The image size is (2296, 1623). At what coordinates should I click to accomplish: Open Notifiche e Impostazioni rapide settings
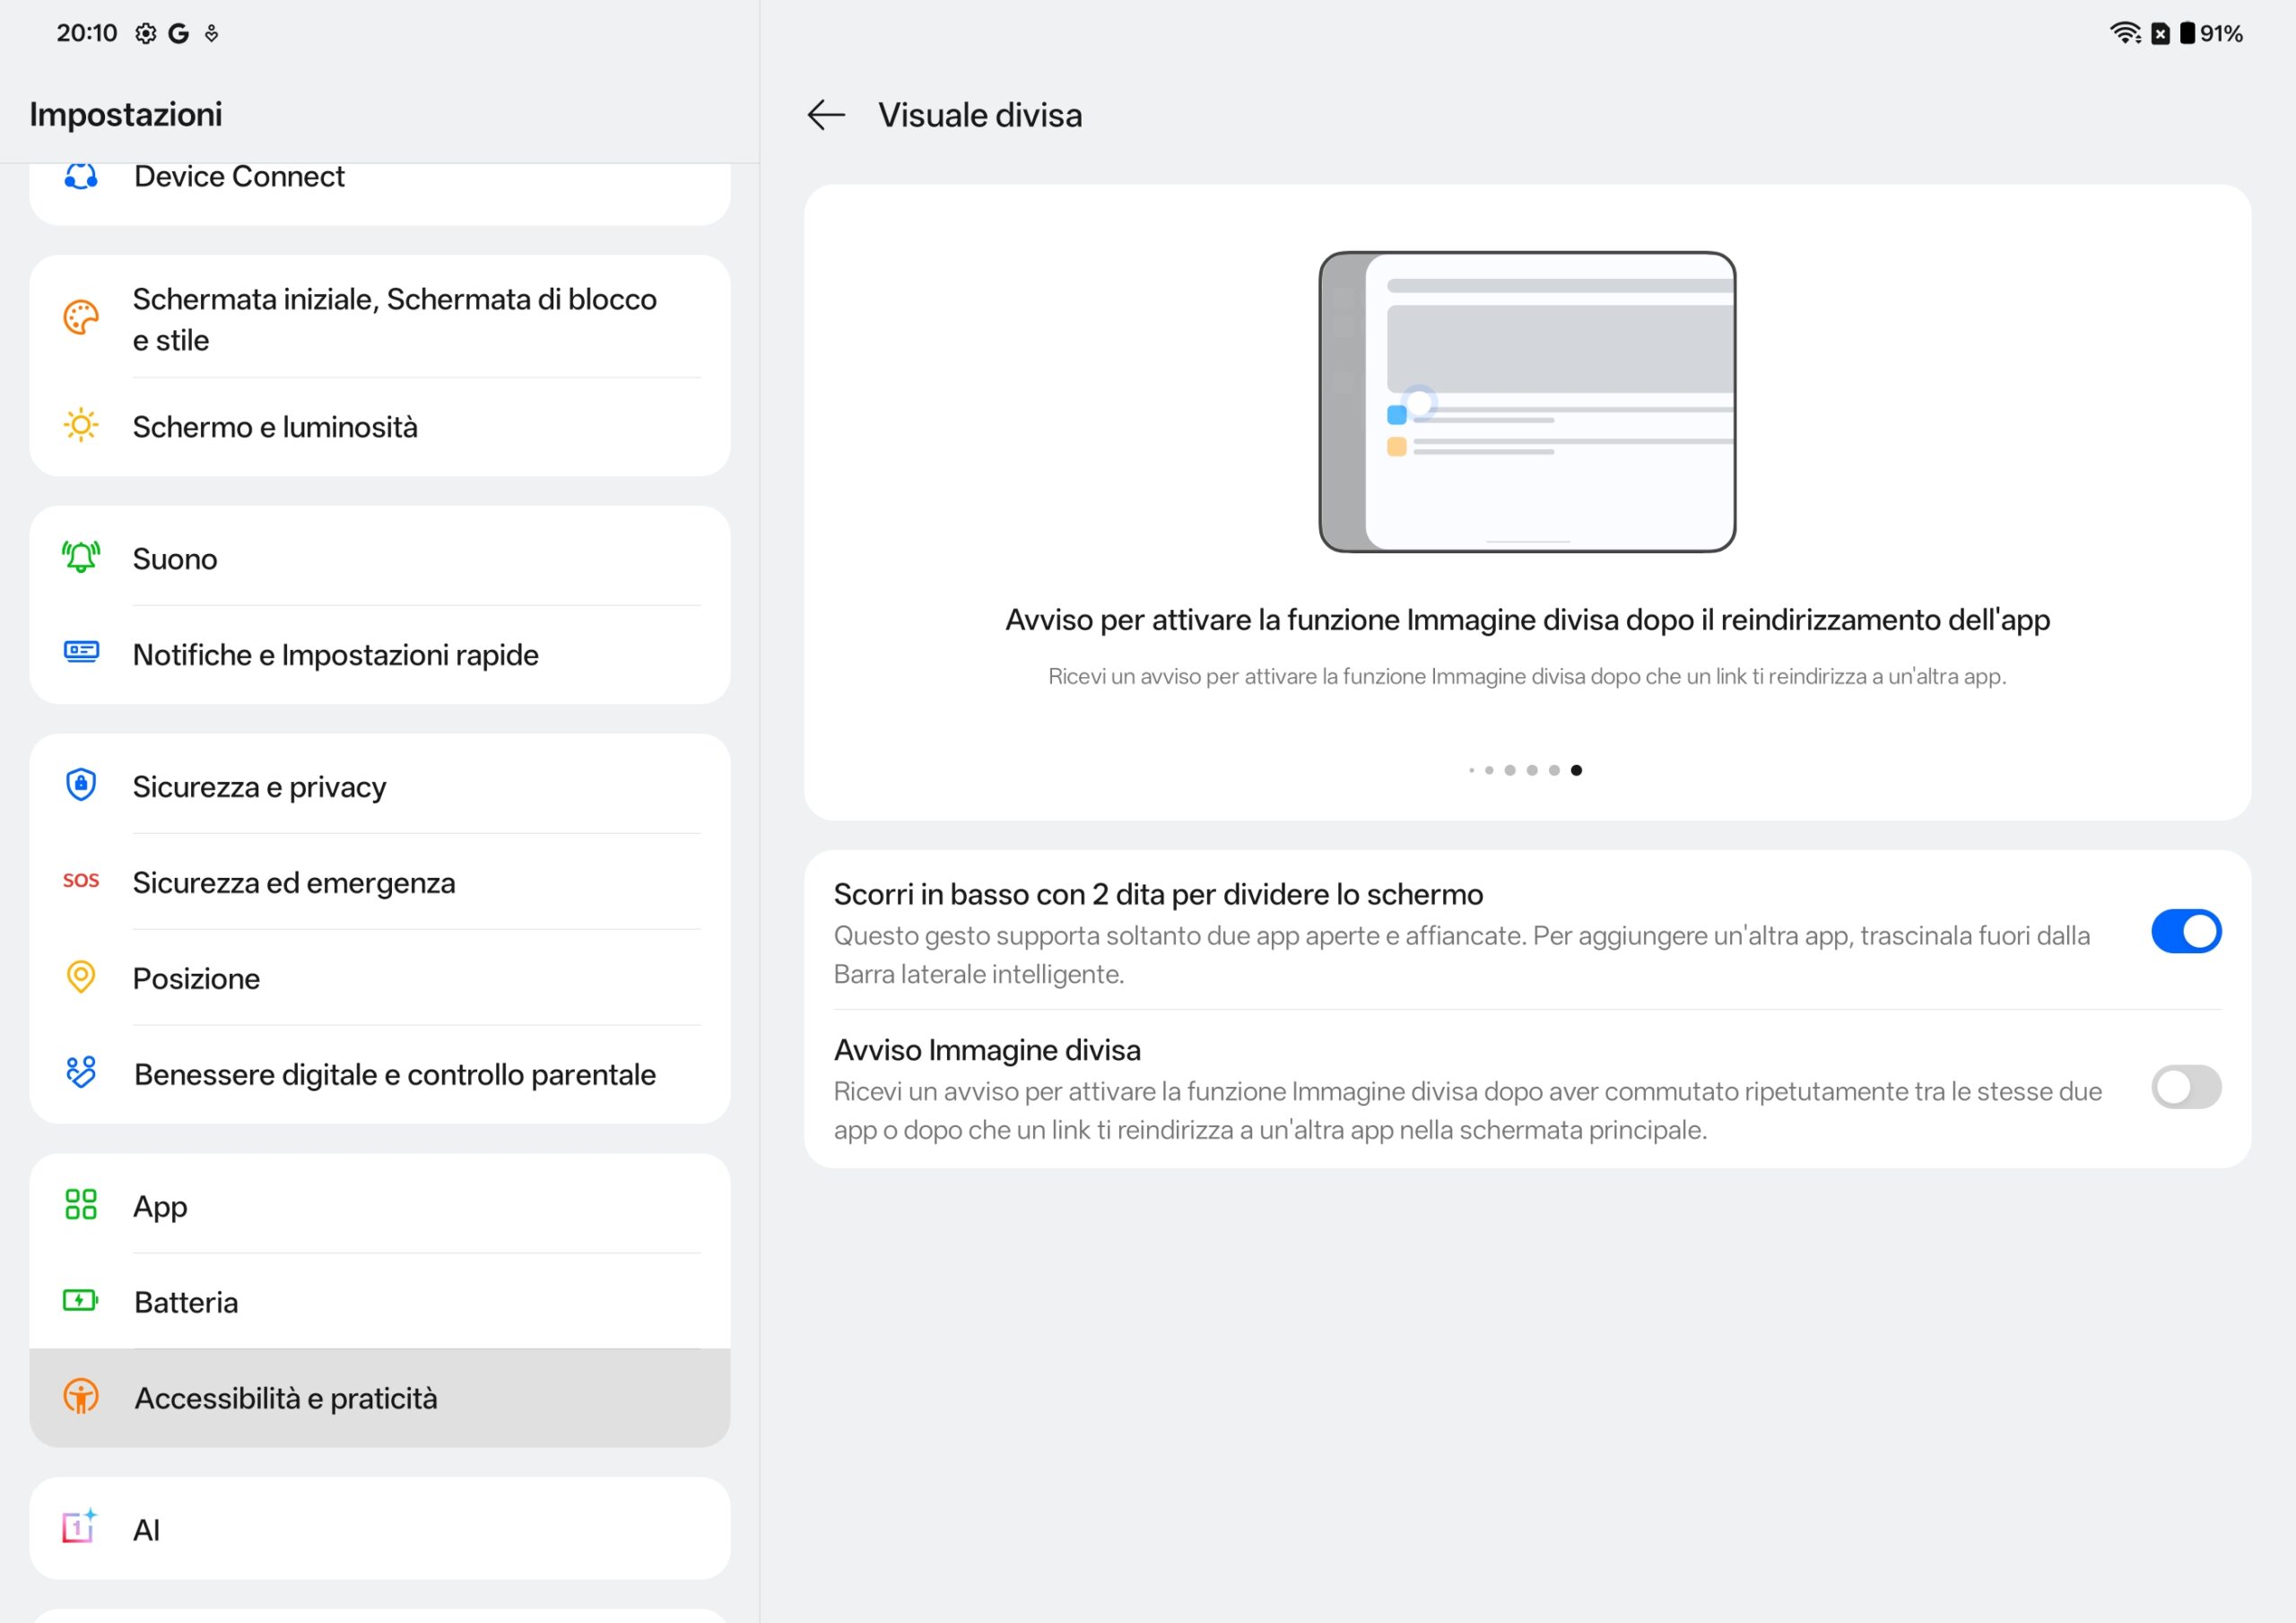tap(336, 655)
